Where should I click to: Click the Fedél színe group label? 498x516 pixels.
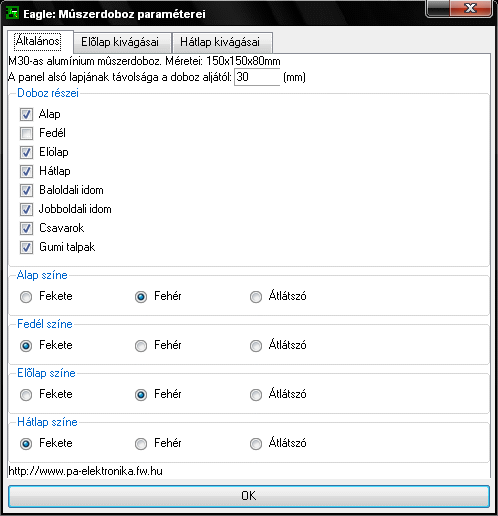coord(45,324)
